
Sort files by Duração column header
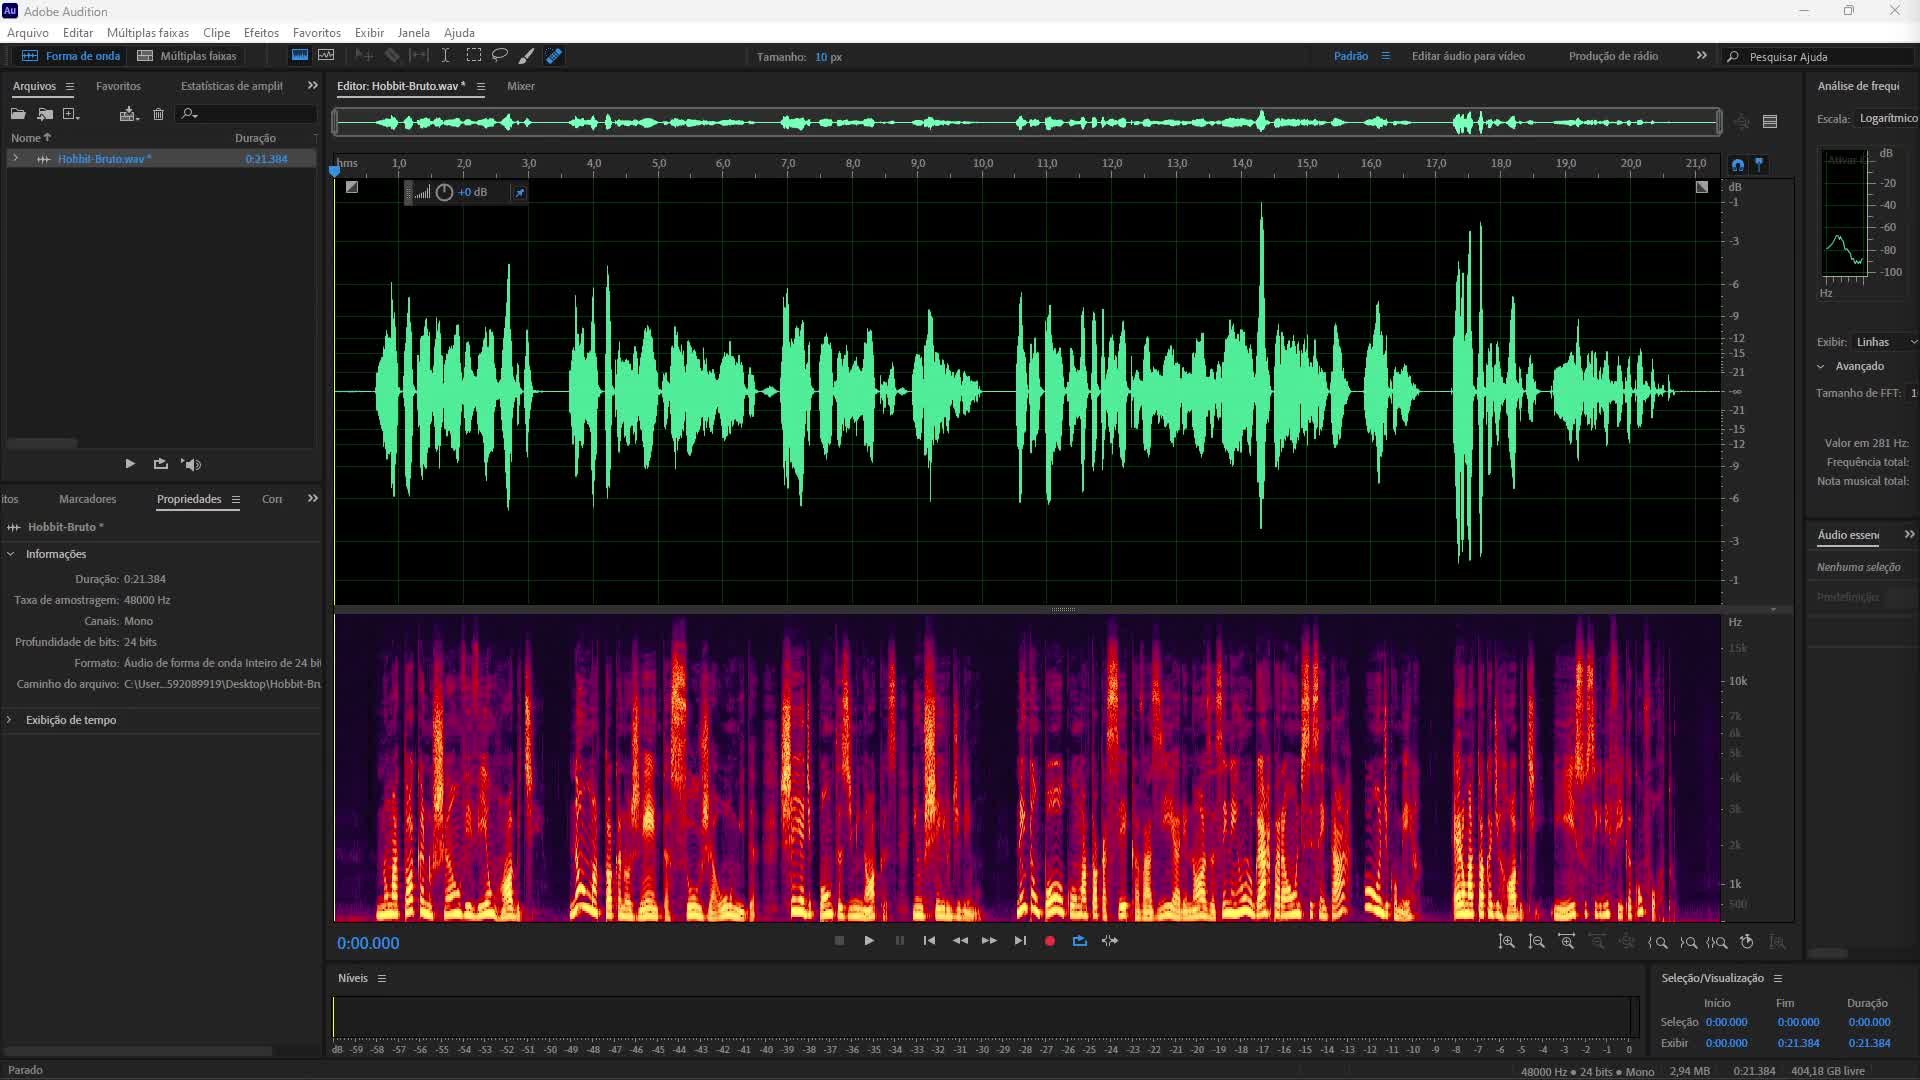255,138
